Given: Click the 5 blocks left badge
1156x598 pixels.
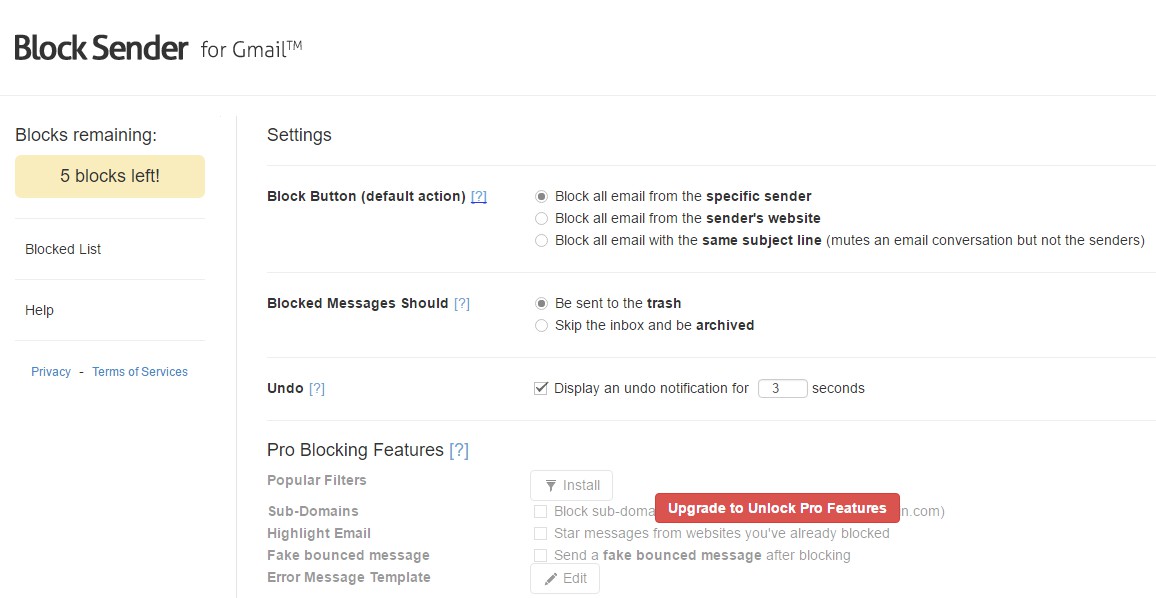Looking at the screenshot, I should coord(110,177).
